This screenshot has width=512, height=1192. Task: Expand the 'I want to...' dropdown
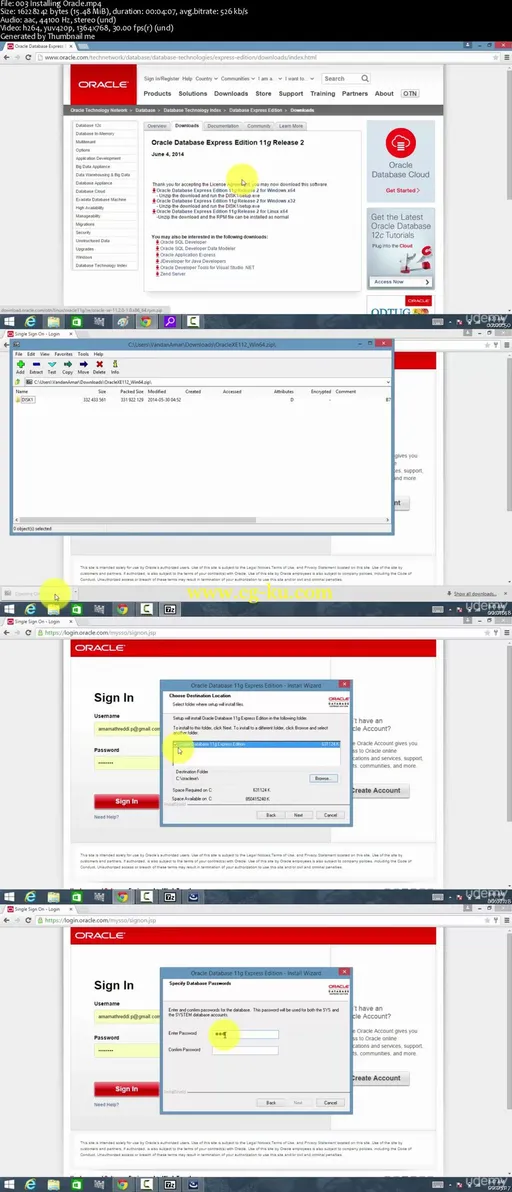301,78
